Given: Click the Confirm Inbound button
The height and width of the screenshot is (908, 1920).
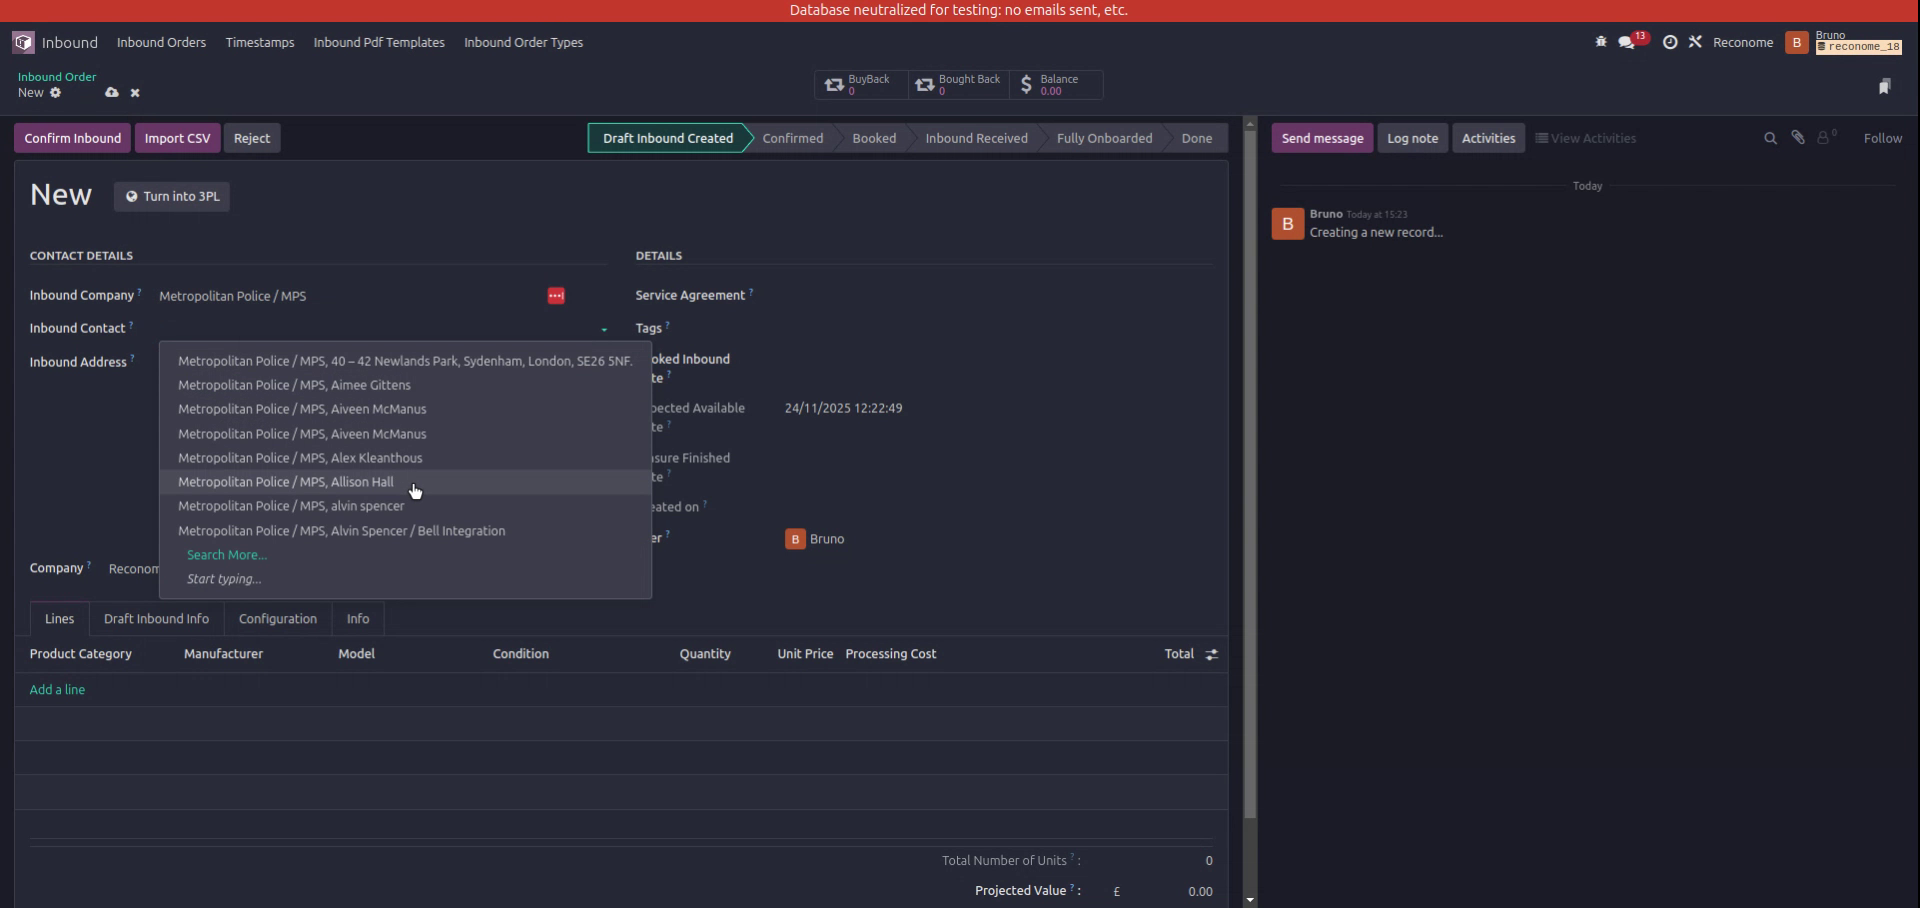Looking at the screenshot, I should click(x=71, y=137).
